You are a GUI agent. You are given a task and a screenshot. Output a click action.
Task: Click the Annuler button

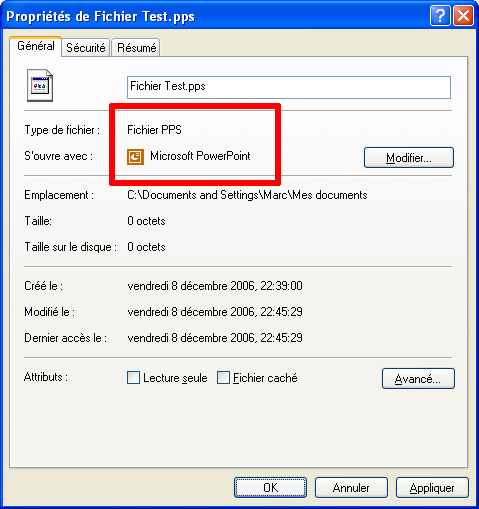click(x=351, y=488)
